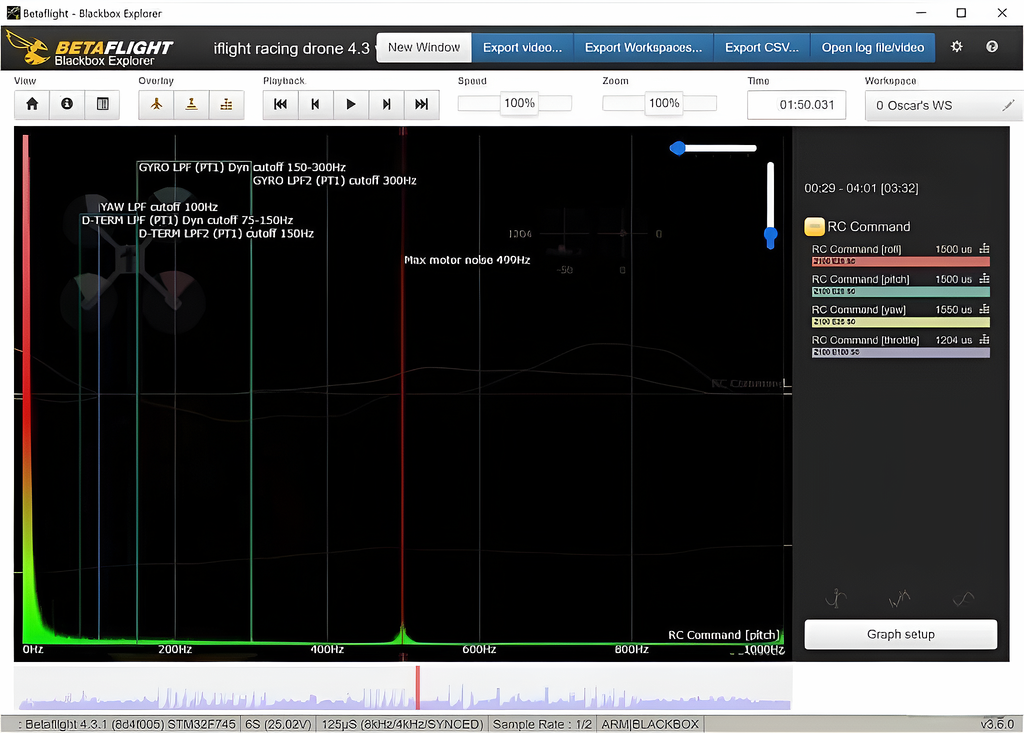The height and width of the screenshot is (733, 1024).
Task: Click the "125µS (8kHz/4kHz/SYNCED)" status entry
Action: (x=402, y=725)
